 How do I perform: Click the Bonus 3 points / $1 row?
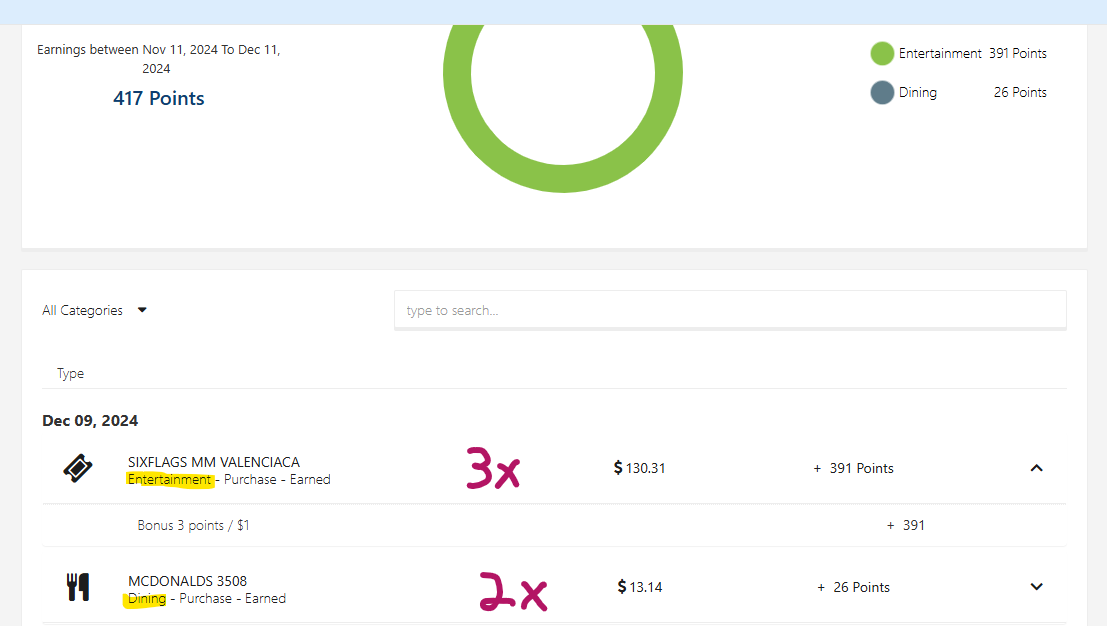pyautogui.click(x=193, y=524)
